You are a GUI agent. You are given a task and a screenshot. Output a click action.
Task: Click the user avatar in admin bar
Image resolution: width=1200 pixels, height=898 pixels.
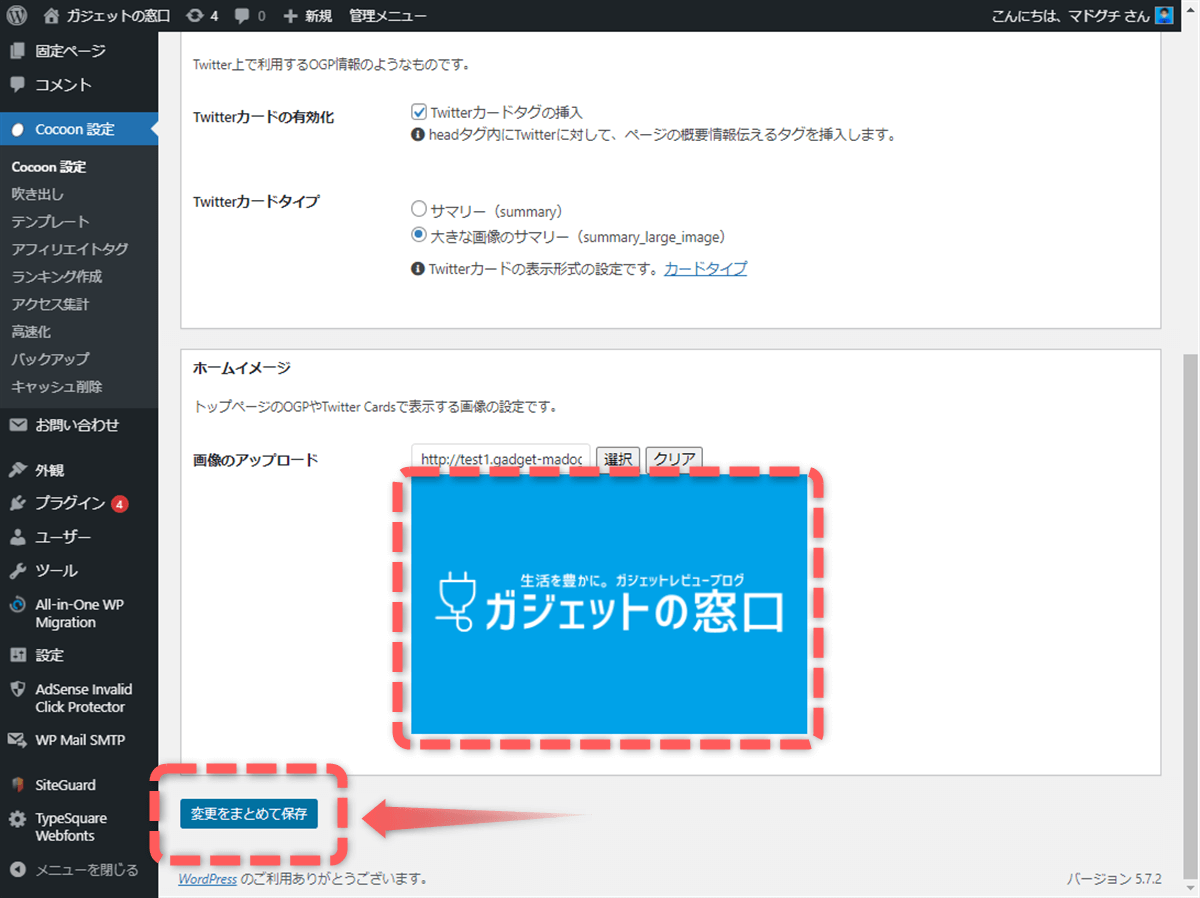tap(1164, 16)
